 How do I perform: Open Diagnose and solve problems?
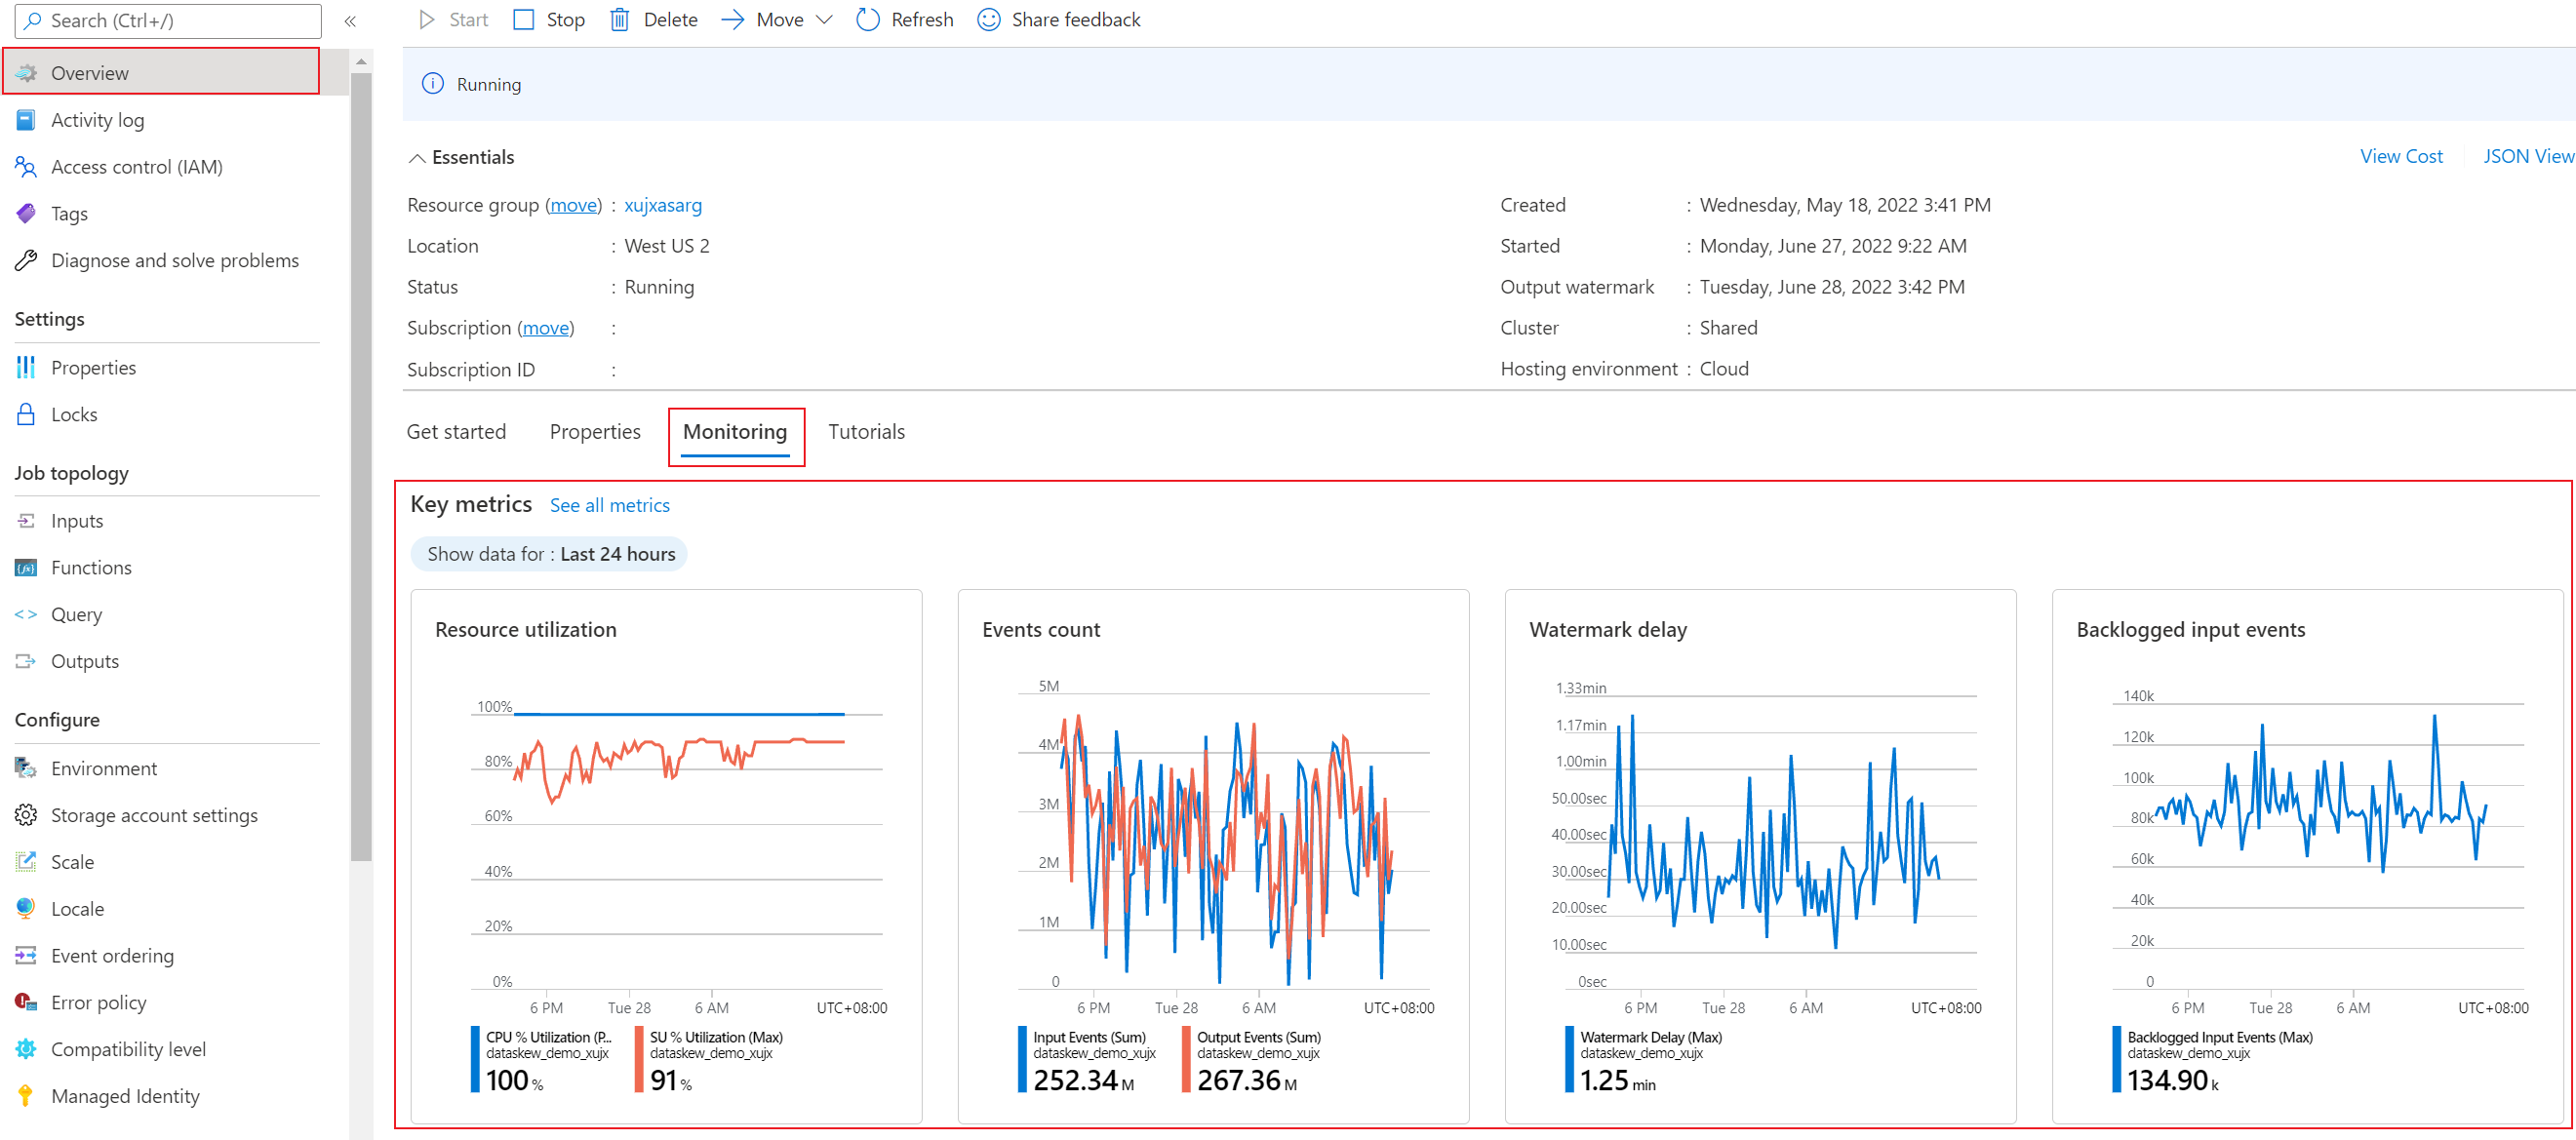[174, 260]
